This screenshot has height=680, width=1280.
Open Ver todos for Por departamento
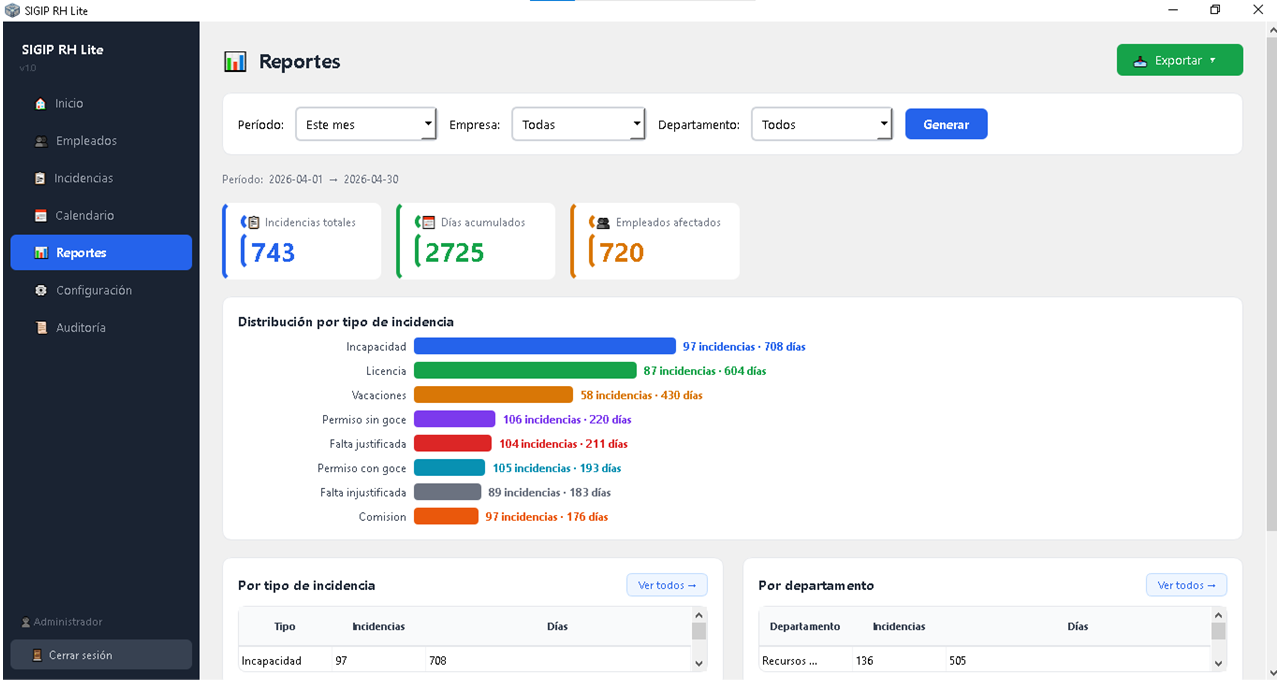pyautogui.click(x=1186, y=585)
